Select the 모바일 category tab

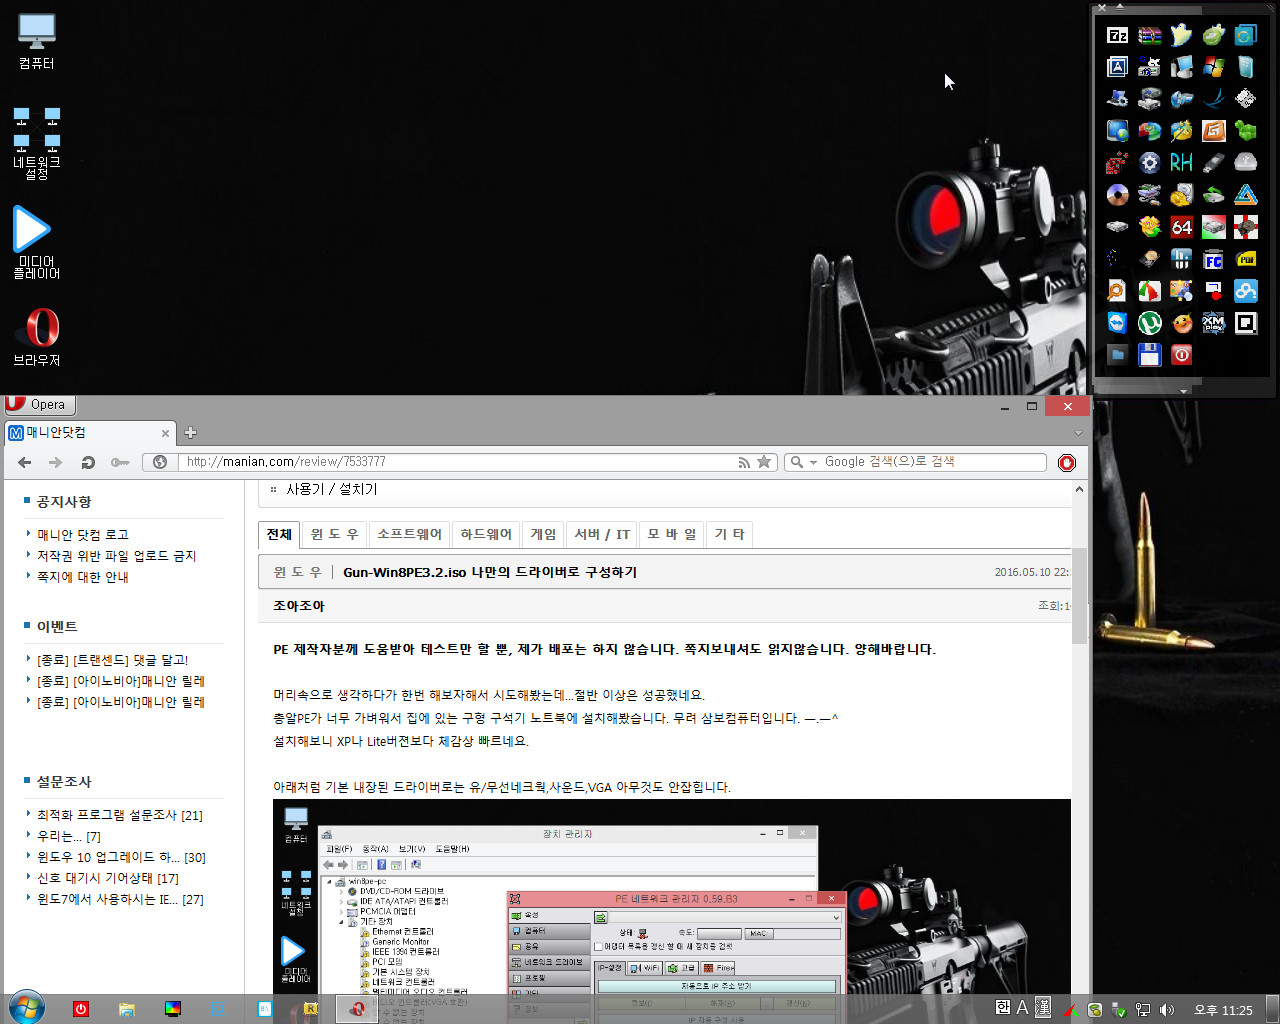672,534
